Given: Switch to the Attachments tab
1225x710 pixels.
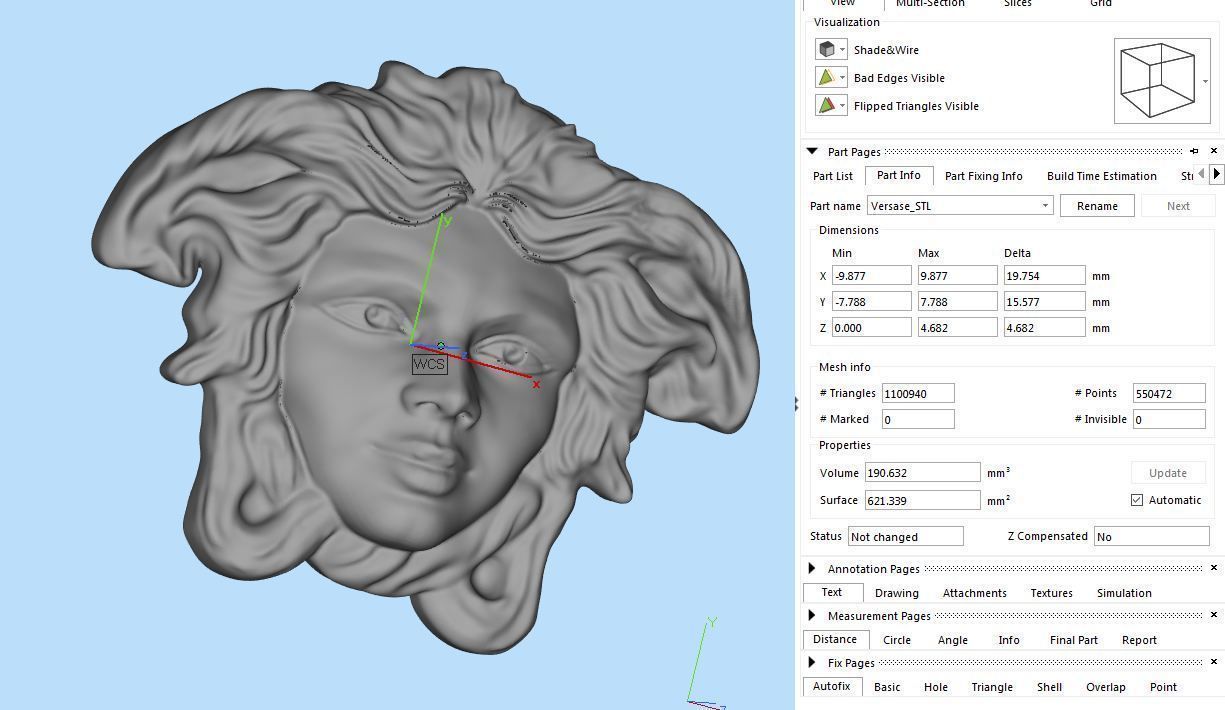Looking at the screenshot, I should point(975,593).
